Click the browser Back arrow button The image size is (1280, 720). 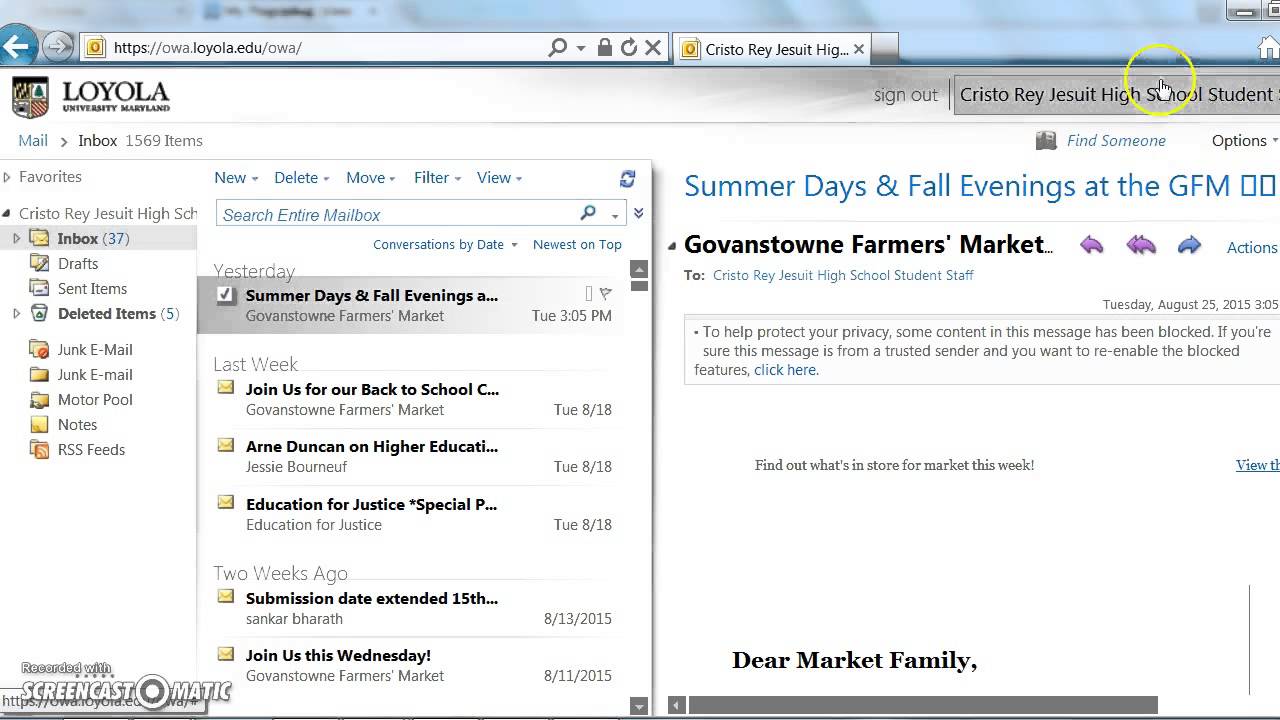point(18,46)
